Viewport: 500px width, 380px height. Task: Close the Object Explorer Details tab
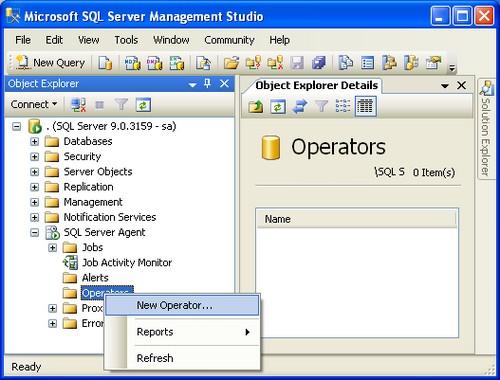point(461,85)
